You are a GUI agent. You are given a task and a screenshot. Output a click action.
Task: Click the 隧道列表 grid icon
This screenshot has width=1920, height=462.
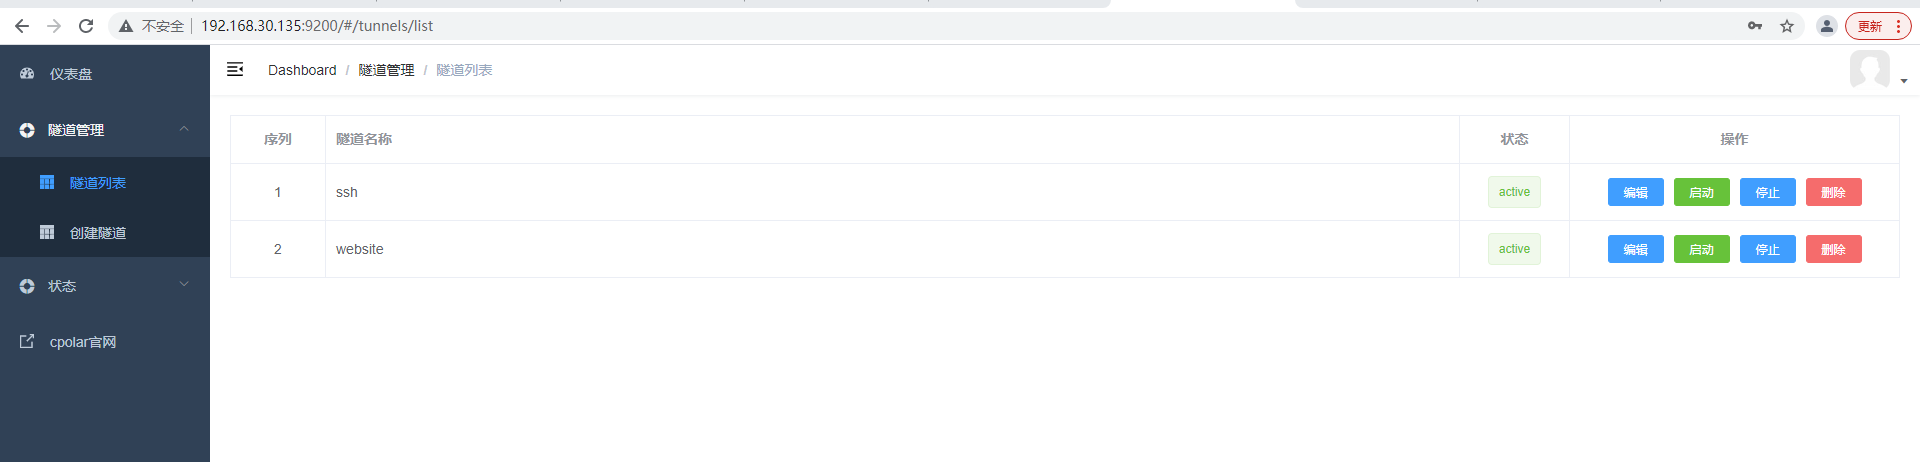(47, 182)
